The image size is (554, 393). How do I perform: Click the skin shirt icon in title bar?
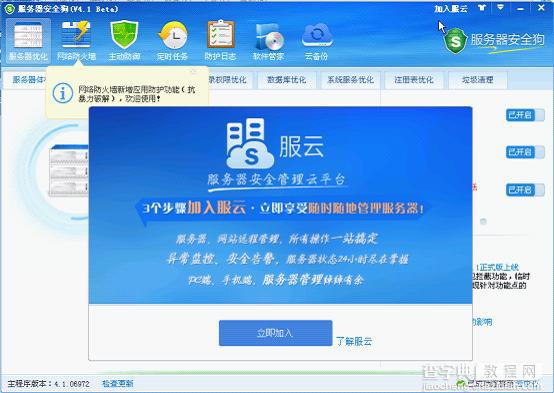coord(482,8)
